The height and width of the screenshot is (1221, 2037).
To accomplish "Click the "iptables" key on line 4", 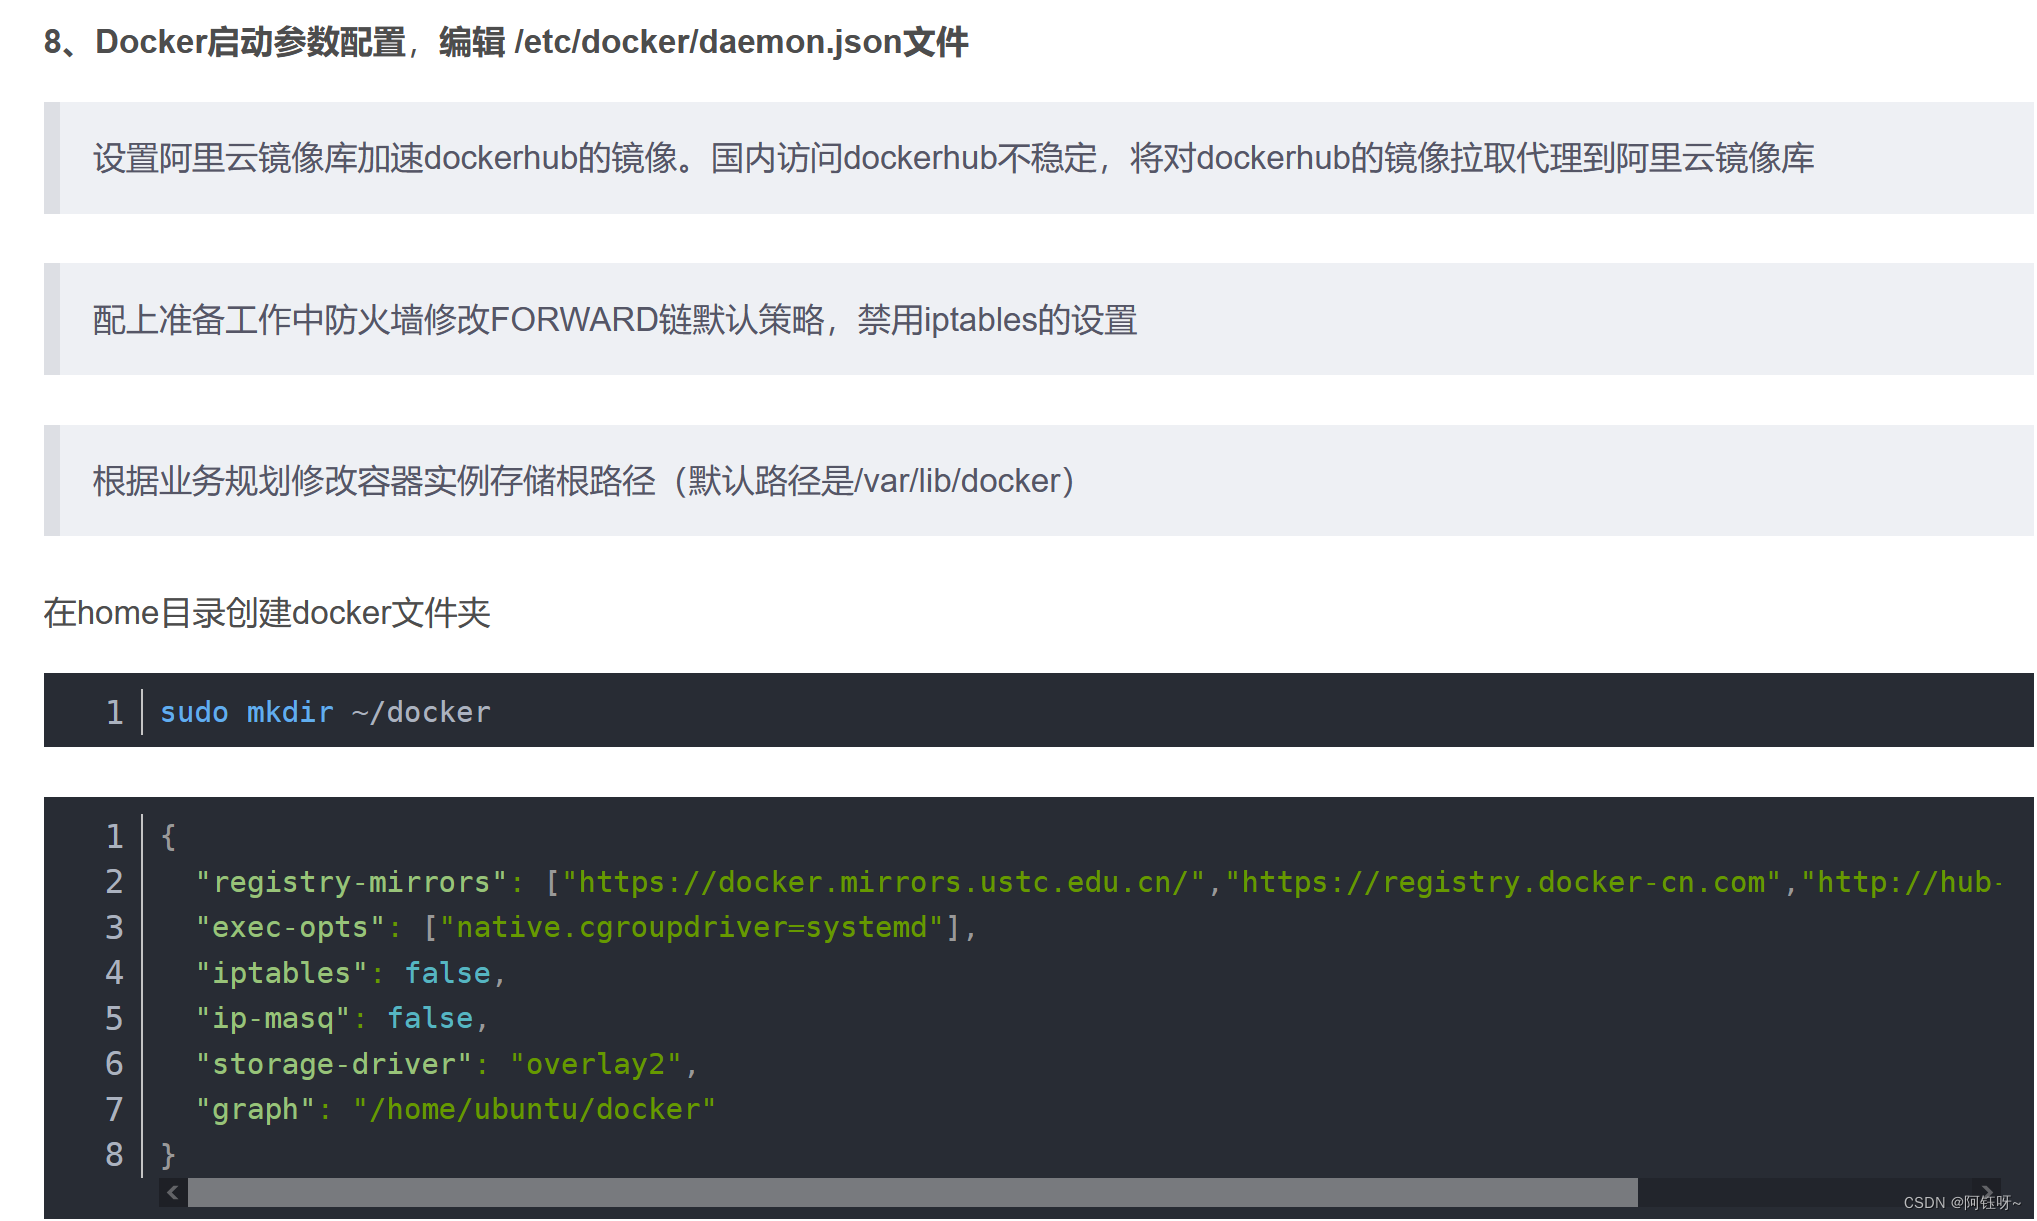I will point(281,973).
